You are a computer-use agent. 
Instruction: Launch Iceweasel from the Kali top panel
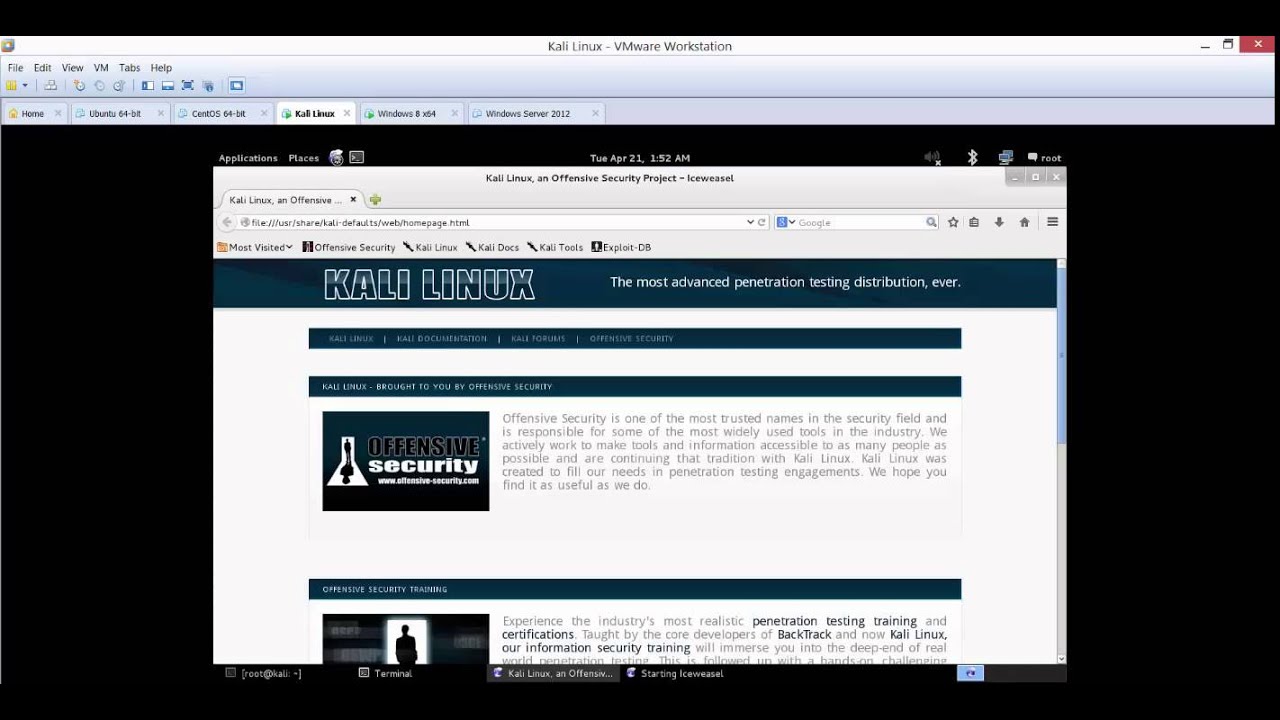pos(336,158)
